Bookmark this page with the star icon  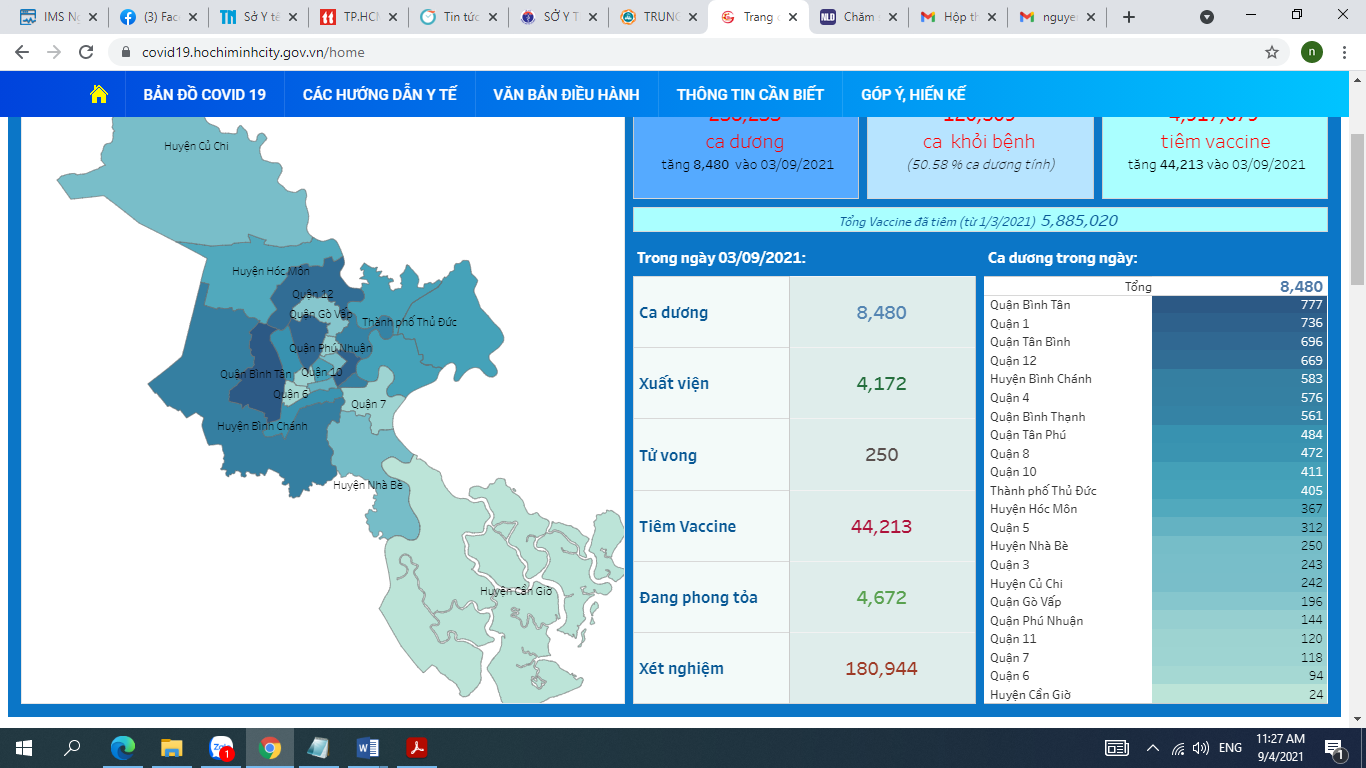(x=1272, y=52)
